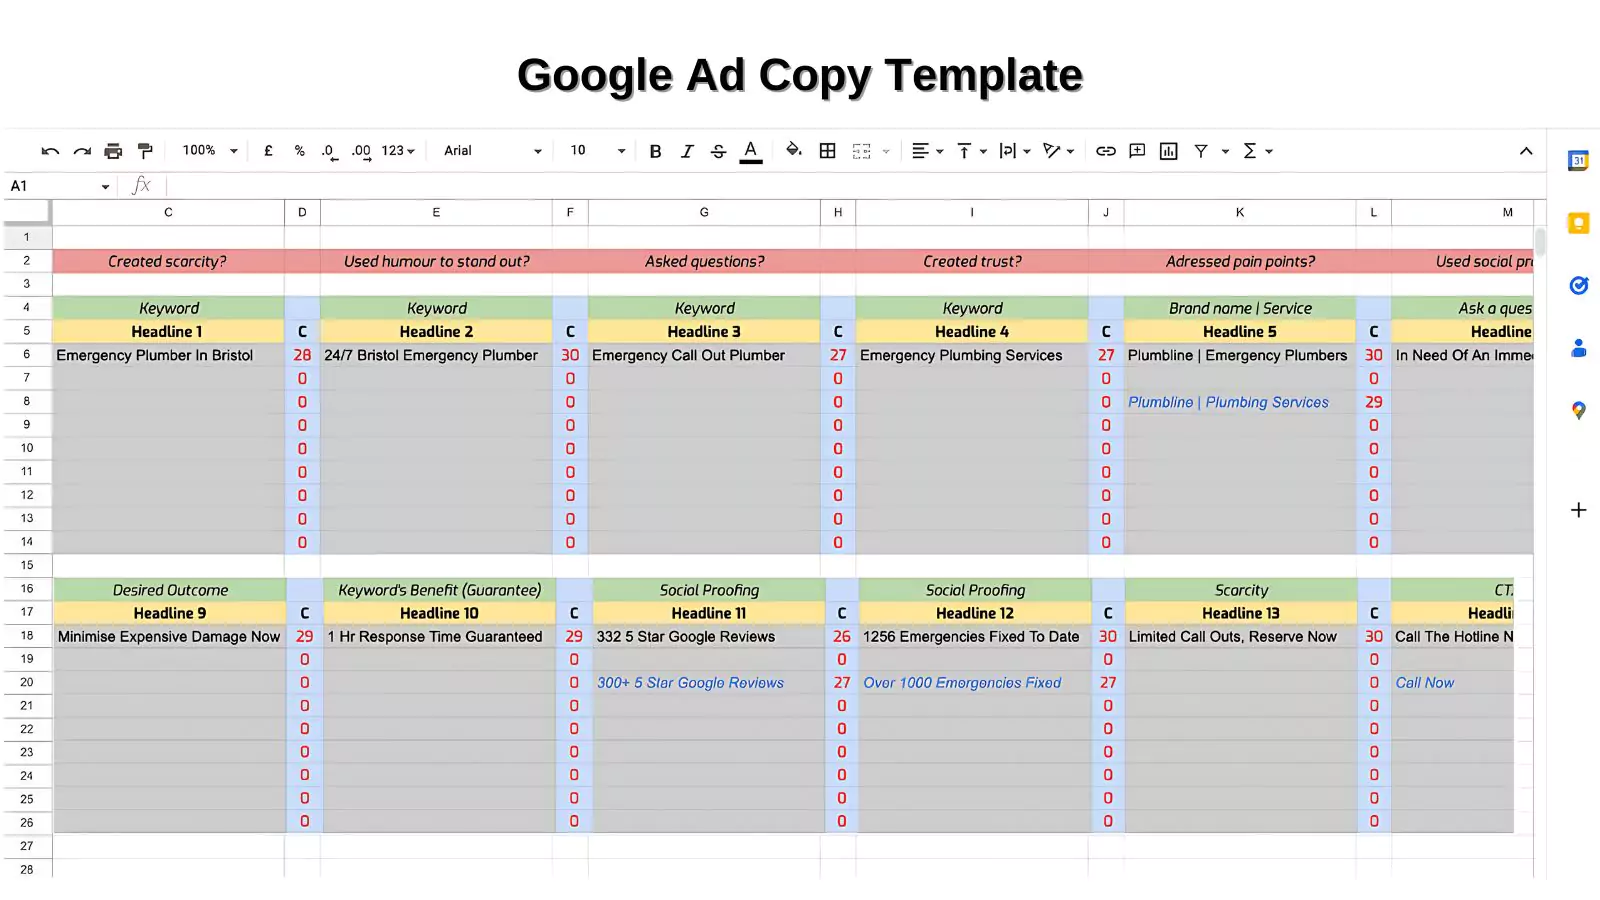Select the Paint format roller icon
Image resolution: width=1600 pixels, height=900 pixels.
(x=145, y=151)
